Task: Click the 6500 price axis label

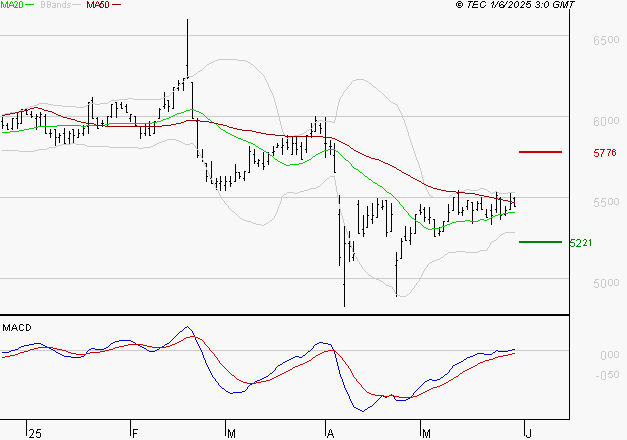Action: [x=606, y=40]
